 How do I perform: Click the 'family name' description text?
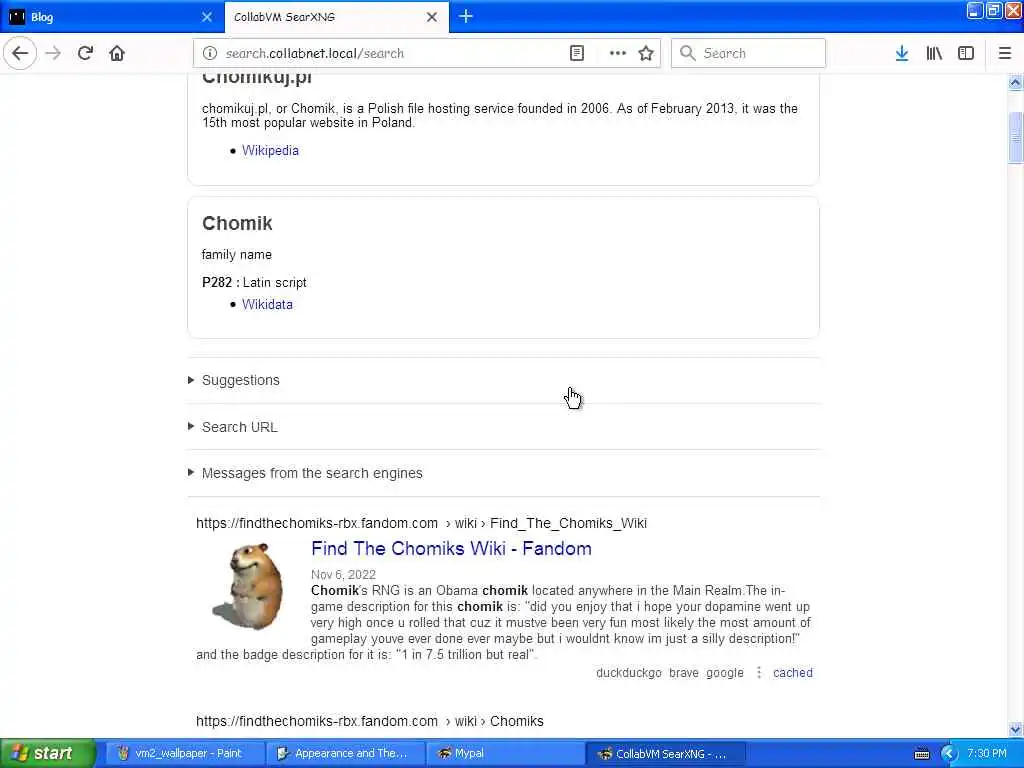[x=236, y=255]
